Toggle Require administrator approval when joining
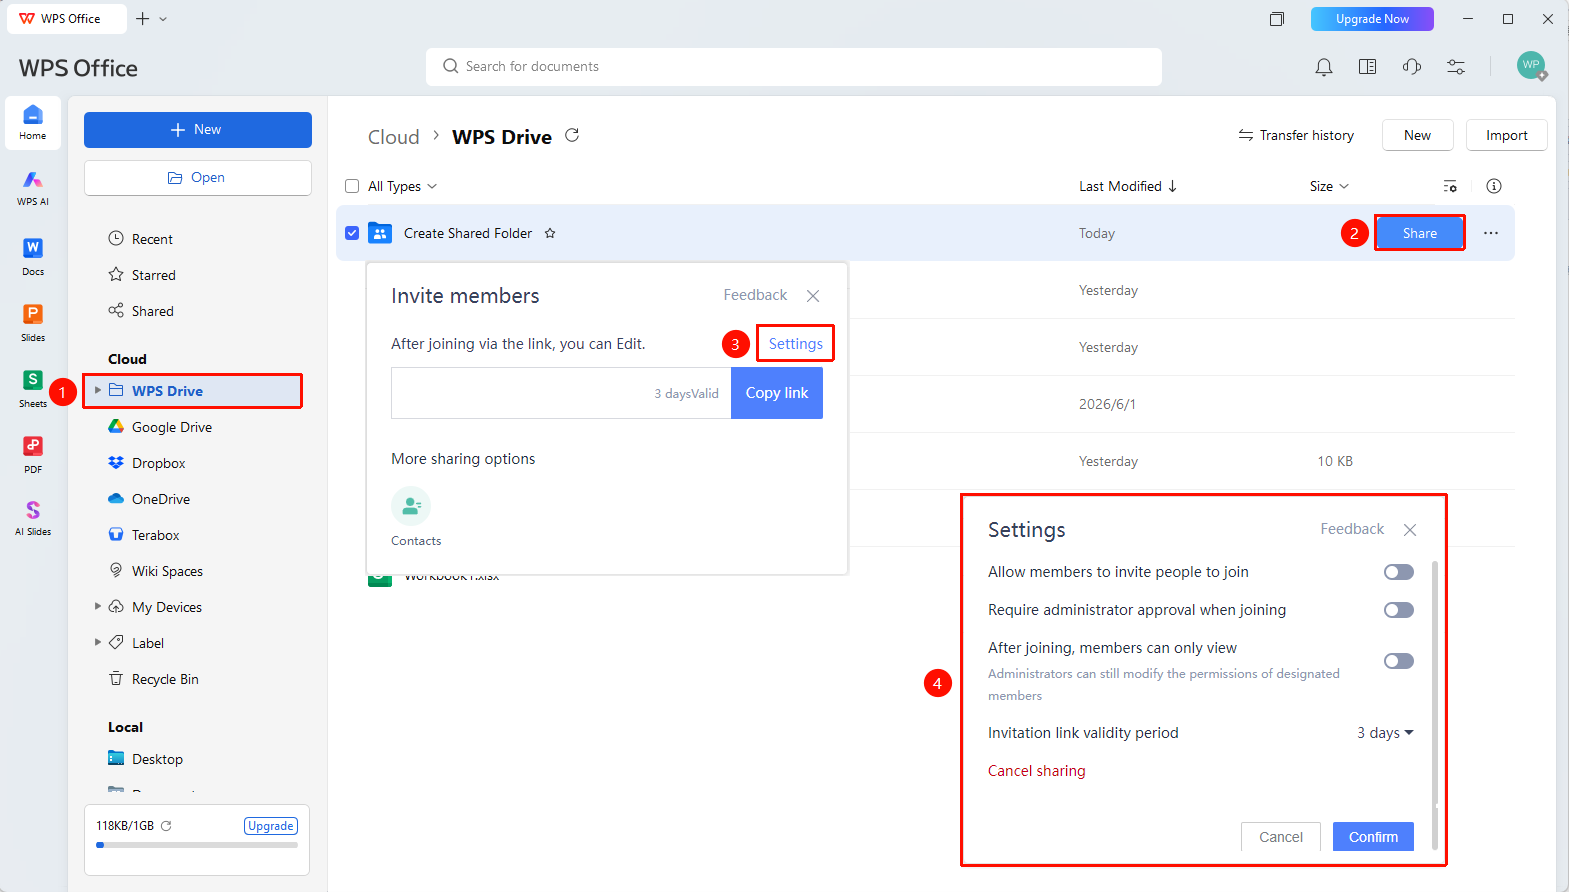Viewport: 1569px width, 892px height. click(x=1399, y=610)
